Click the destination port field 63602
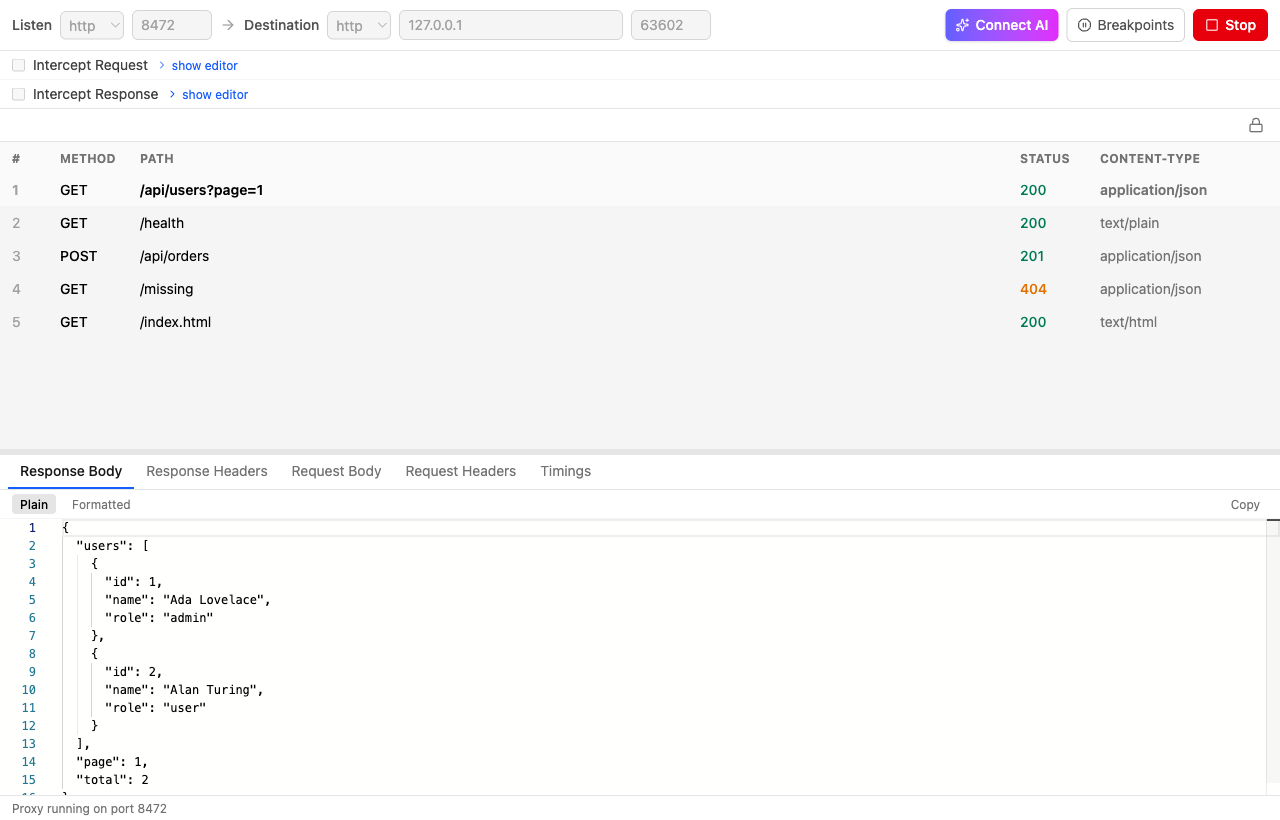Screen dimensions: 1280x820 tap(671, 25)
